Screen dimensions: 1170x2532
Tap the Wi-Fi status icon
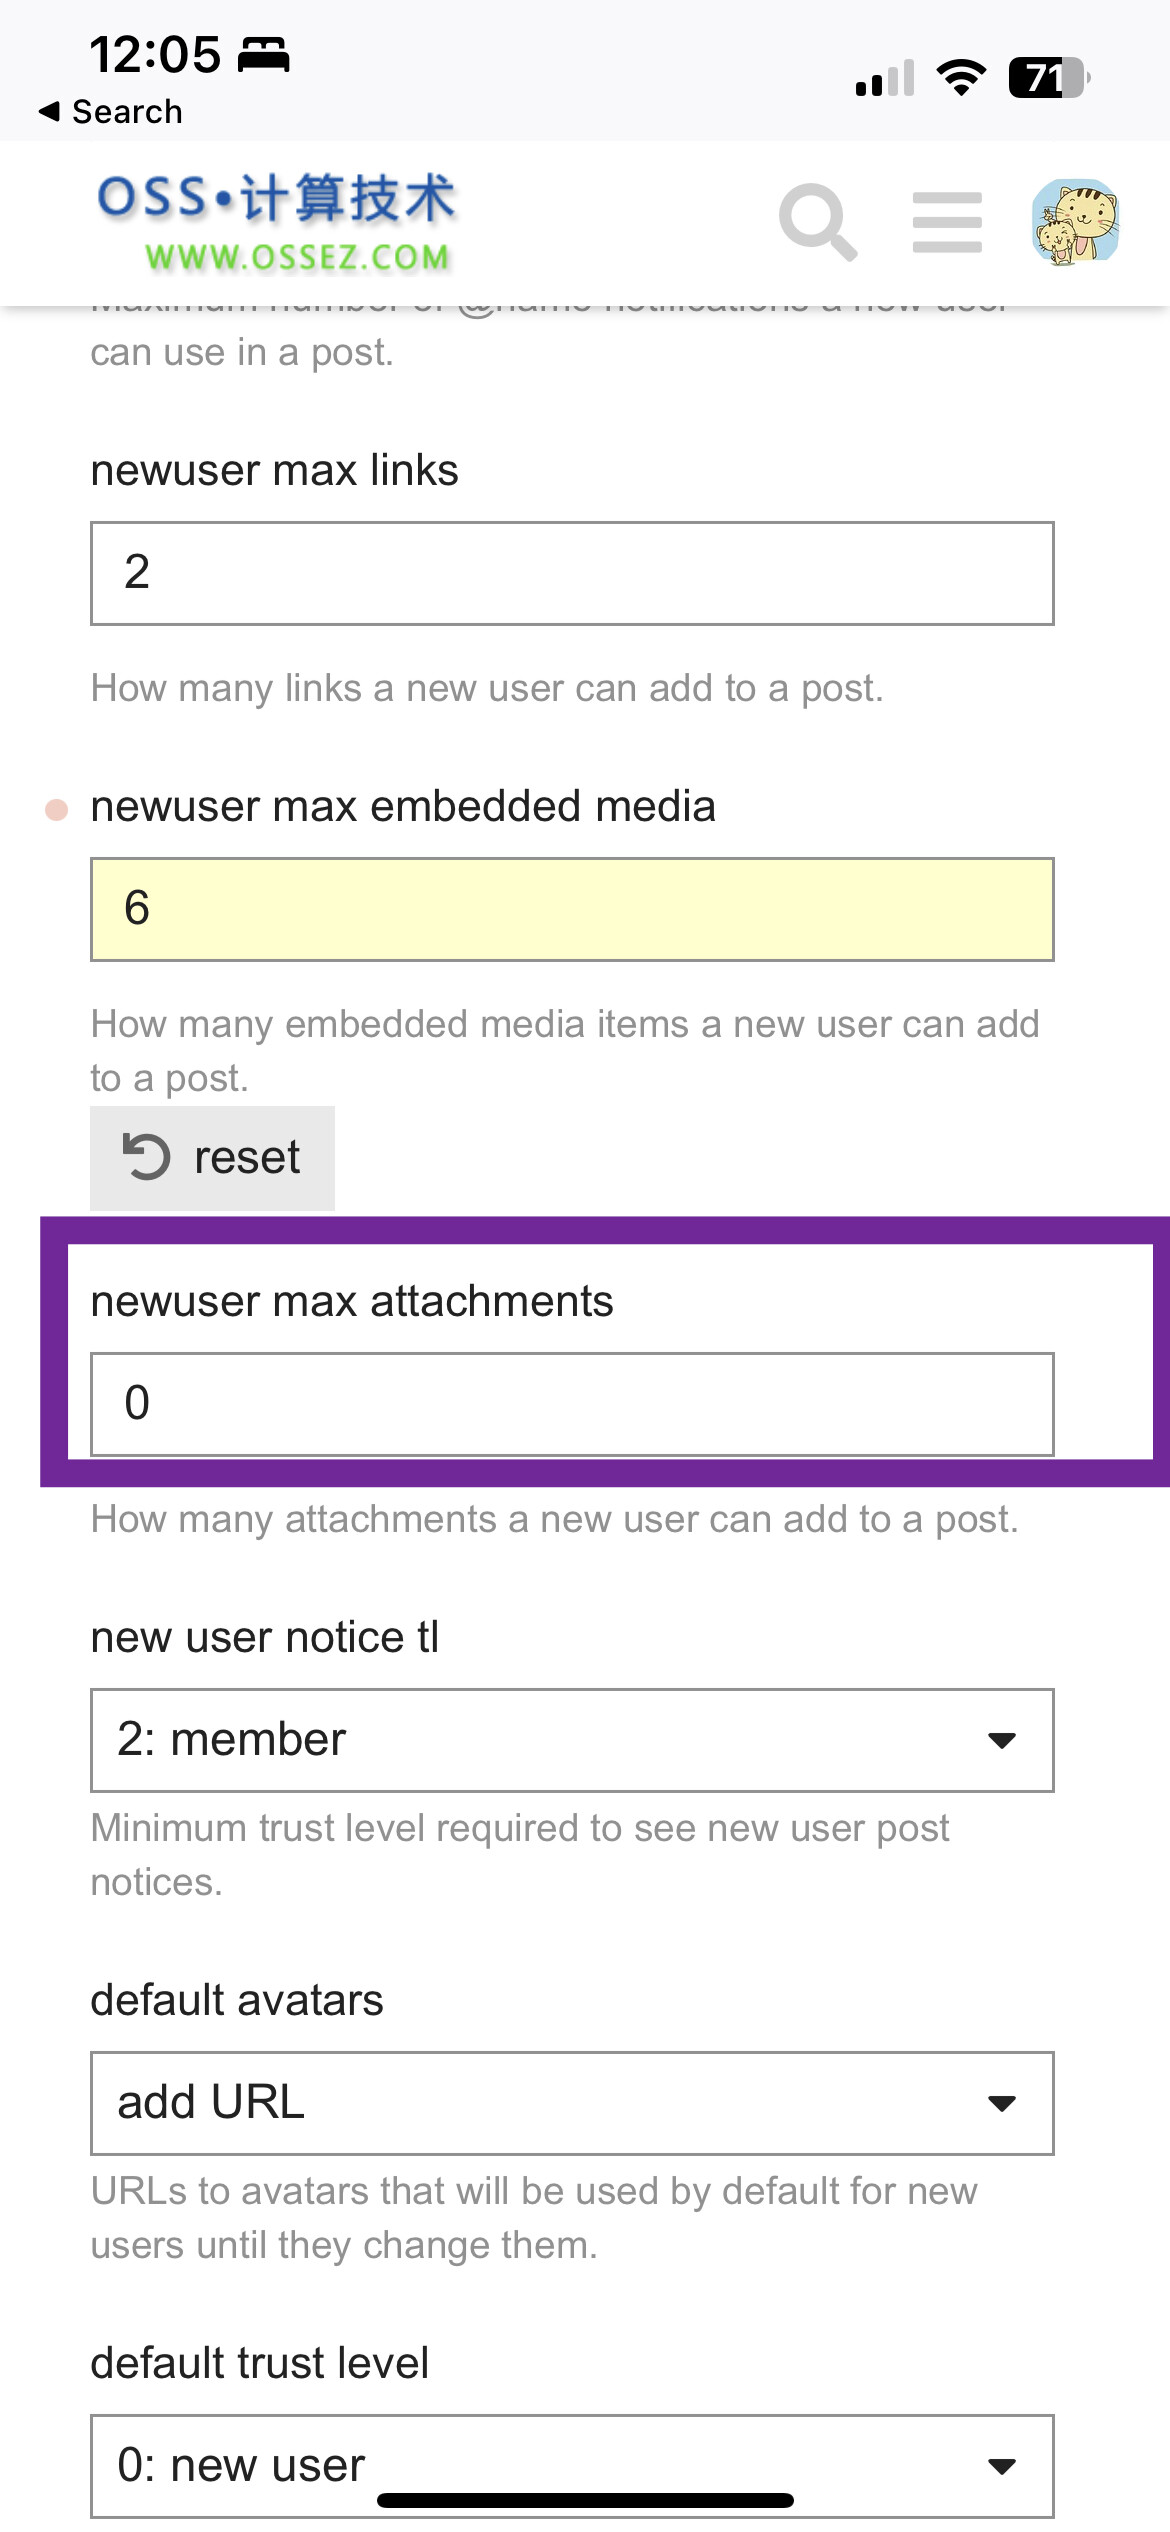pyautogui.click(x=961, y=77)
